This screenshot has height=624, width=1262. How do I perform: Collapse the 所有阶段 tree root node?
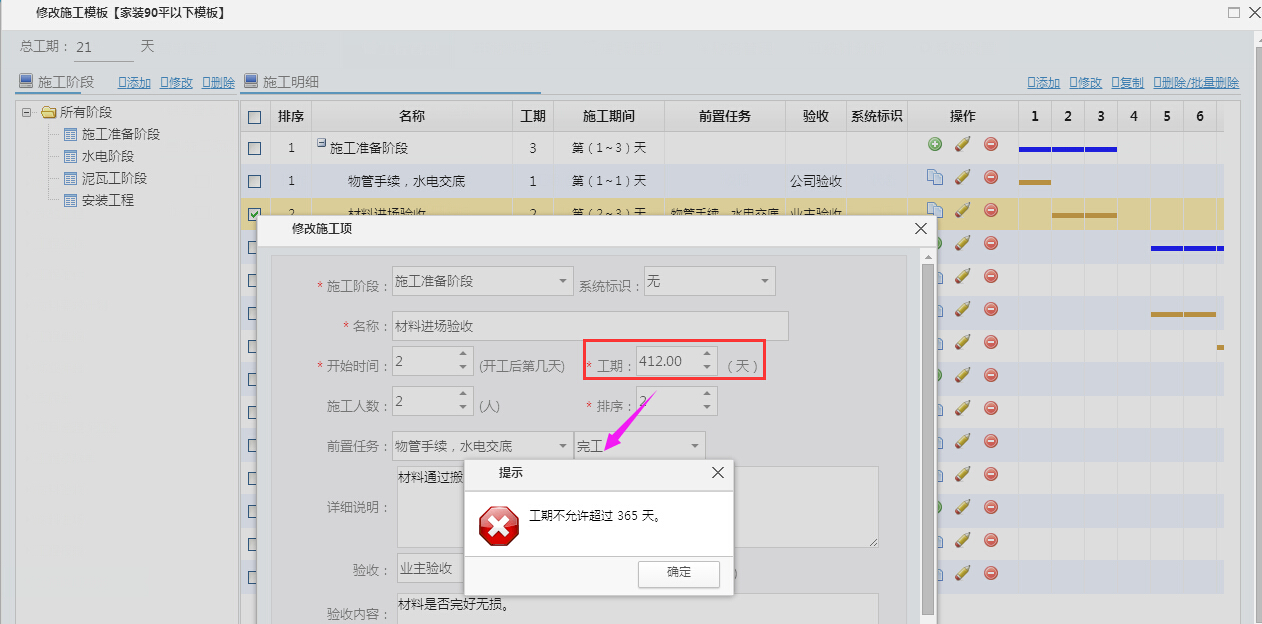pyautogui.click(x=27, y=112)
